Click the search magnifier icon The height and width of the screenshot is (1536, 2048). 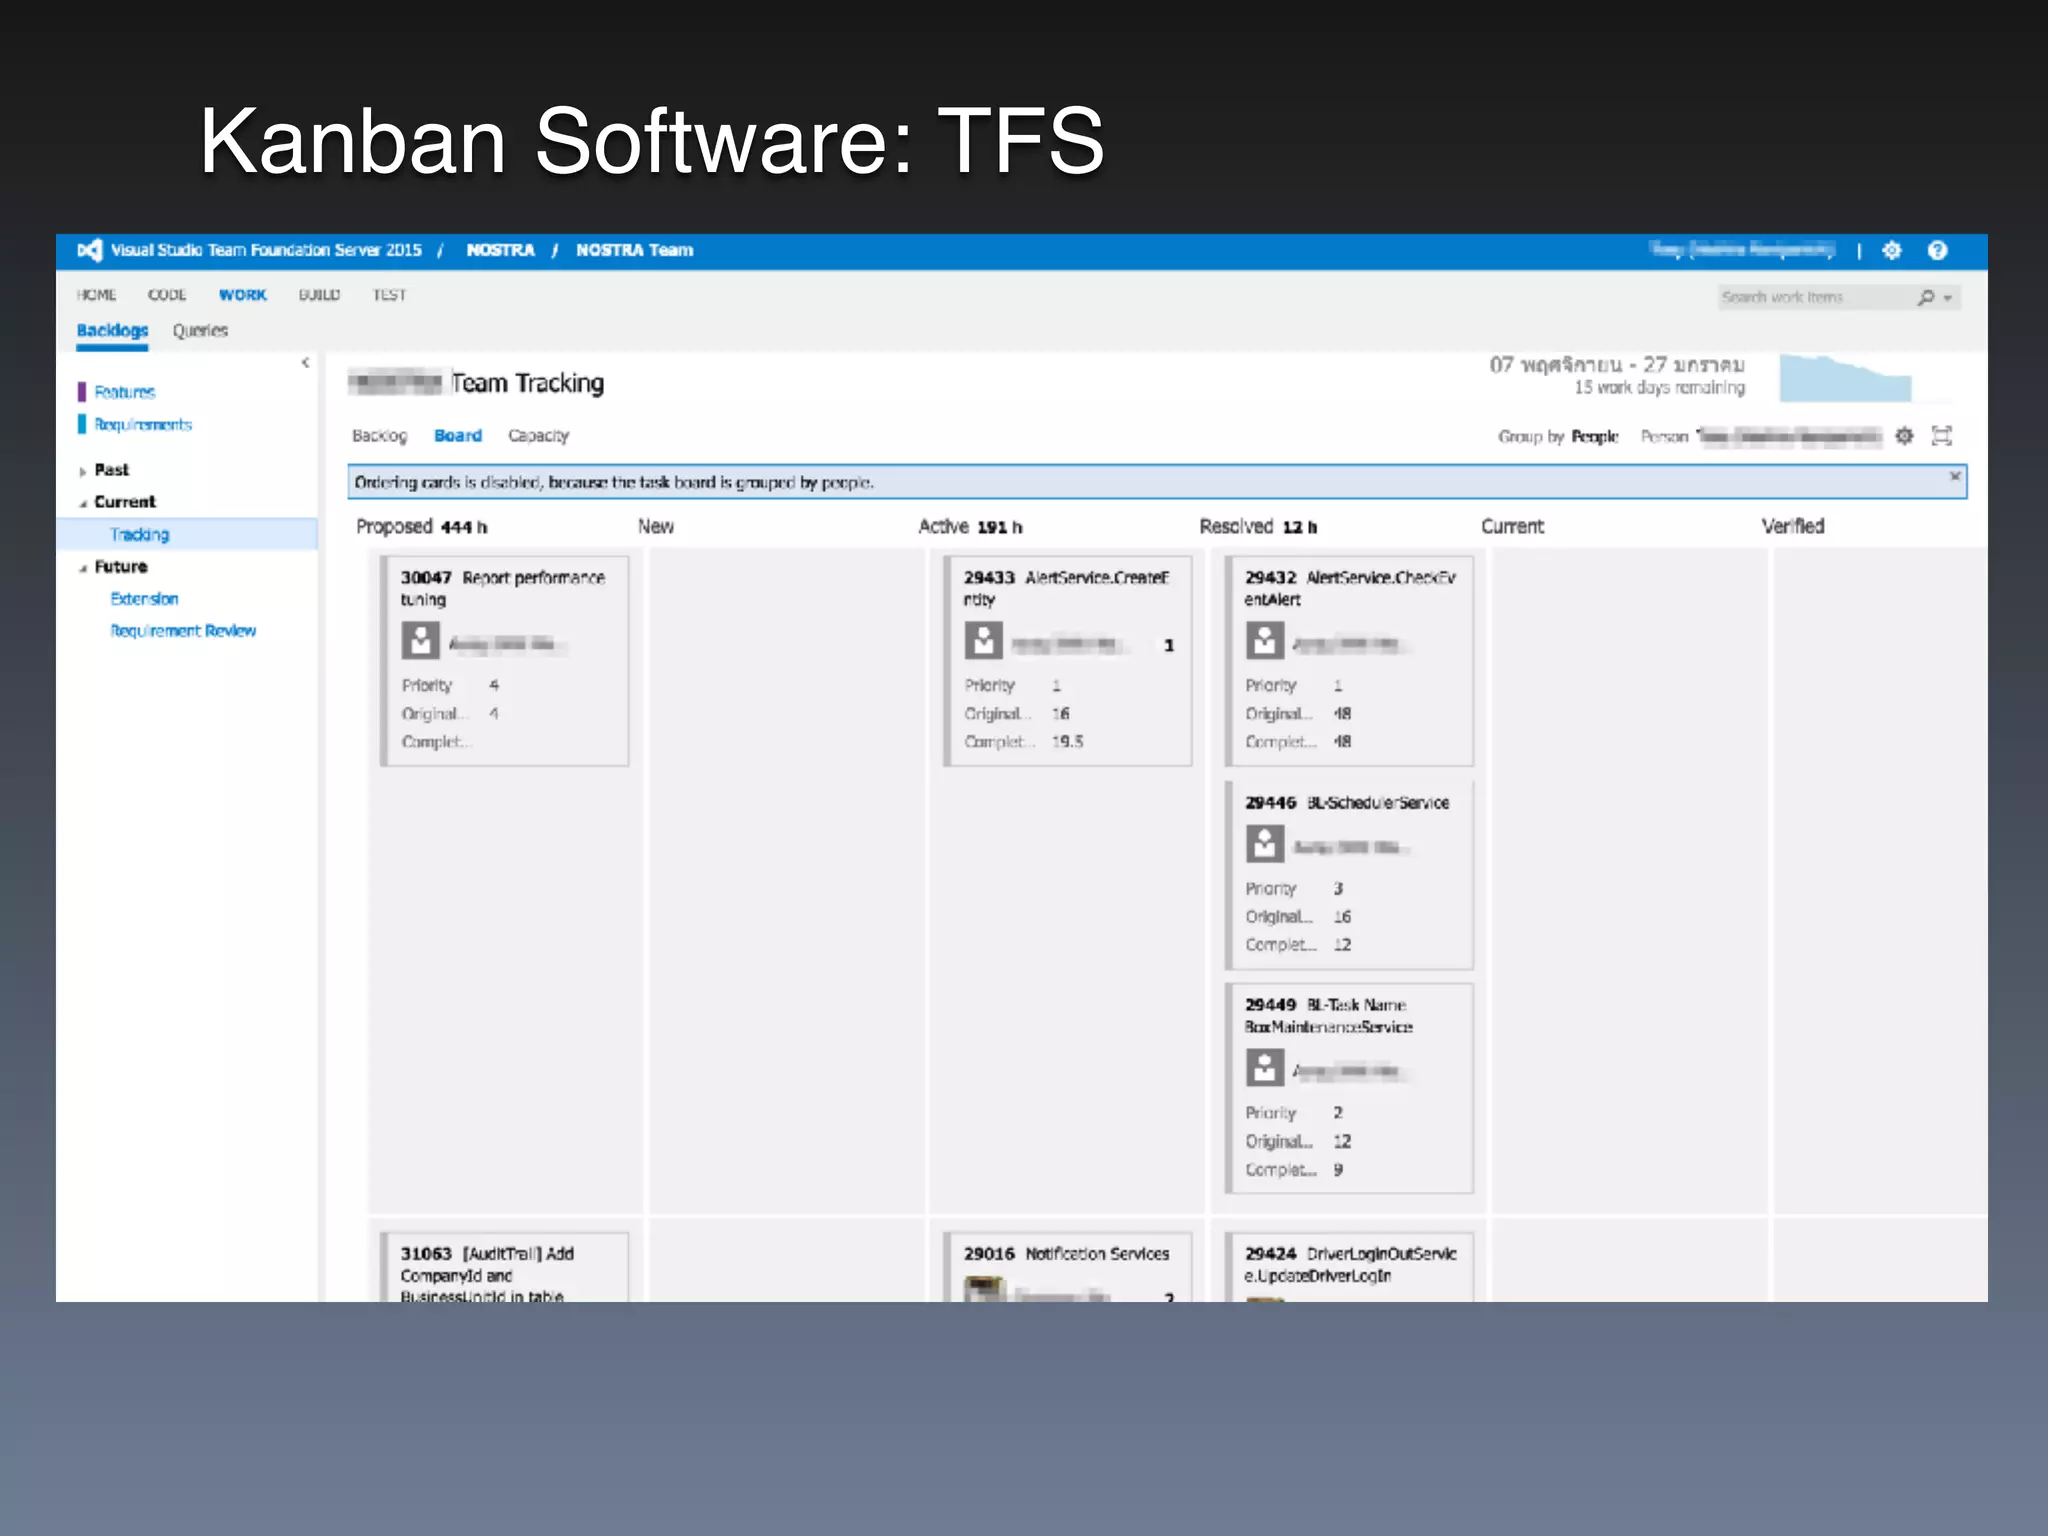1925,297
